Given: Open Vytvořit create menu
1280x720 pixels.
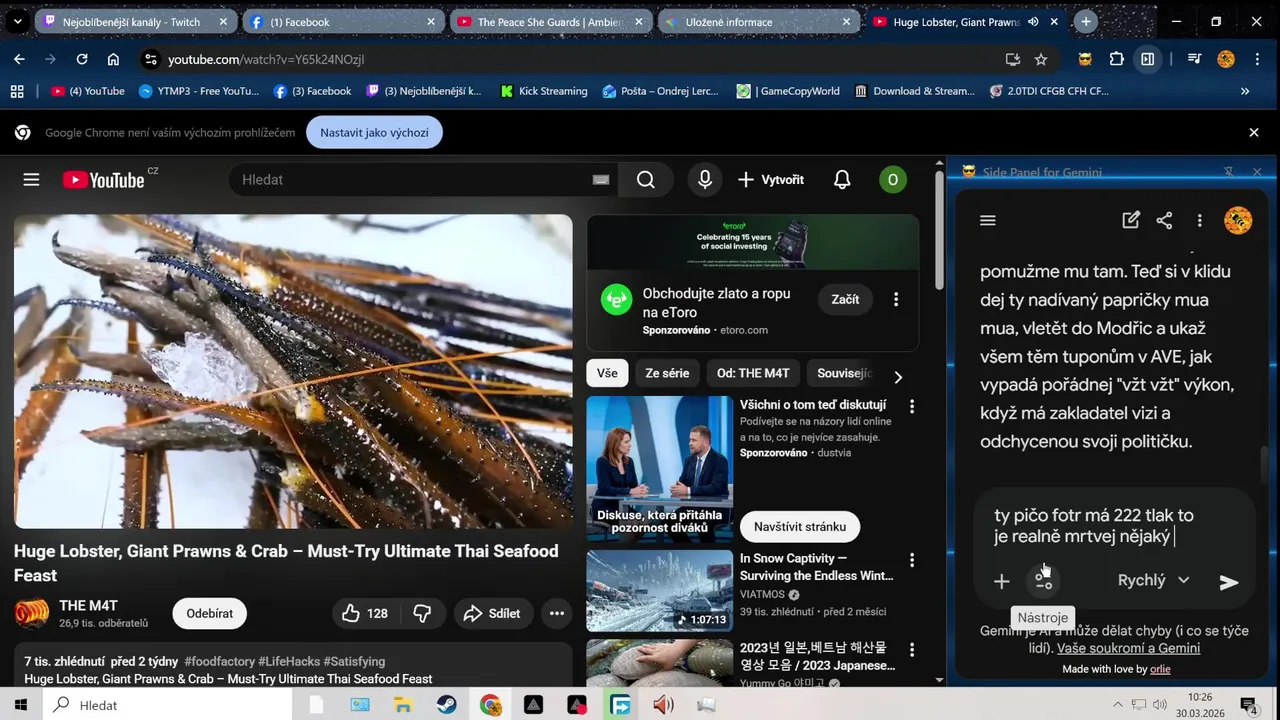Looking at the screenshot, I should point(771,180).
